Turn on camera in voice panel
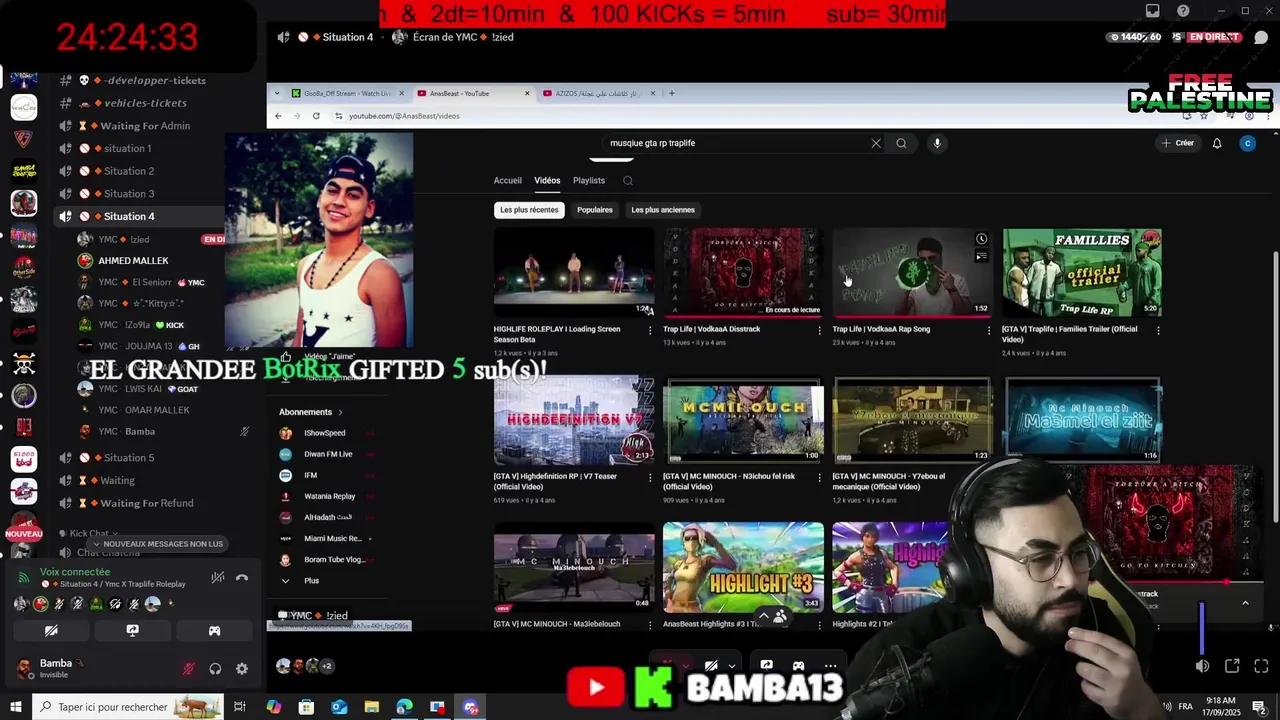Image resolution: width=1280 pixels, height=720 pixels. 51,631
